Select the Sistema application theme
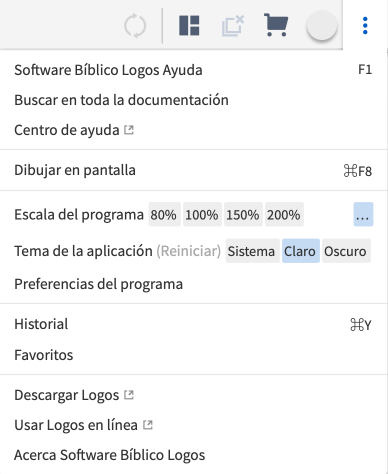388x474 pixels. pyautogui.click(x=251, y=251)
